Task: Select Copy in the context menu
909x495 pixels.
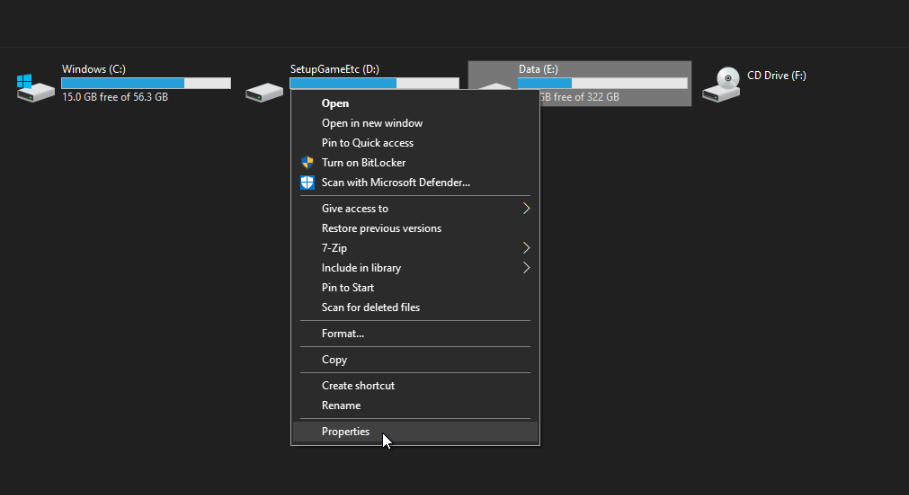Action: click(x=334, y=360)
